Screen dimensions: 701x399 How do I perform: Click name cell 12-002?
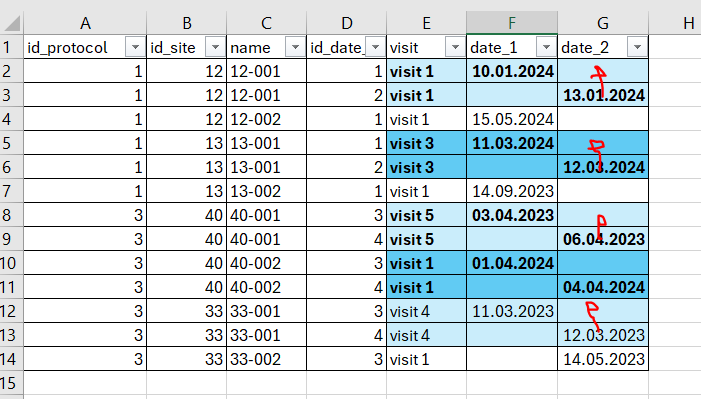click(x=266, y=119)
